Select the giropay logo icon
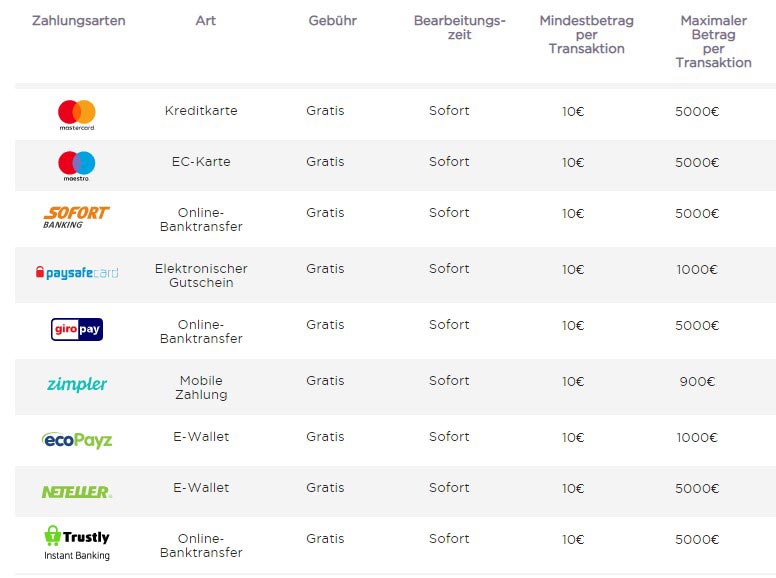The width and height of the screenshot is (776, 578). pyautogui.click(x=77, y=329)
